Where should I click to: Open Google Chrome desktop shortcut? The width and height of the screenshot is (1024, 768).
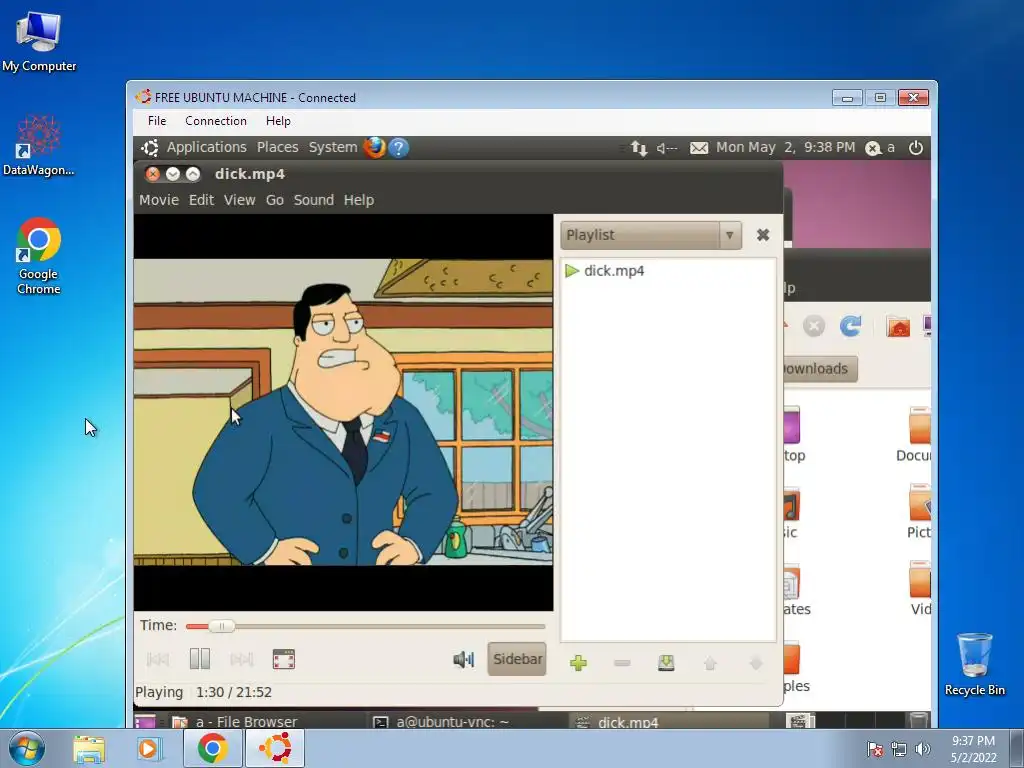39,256
